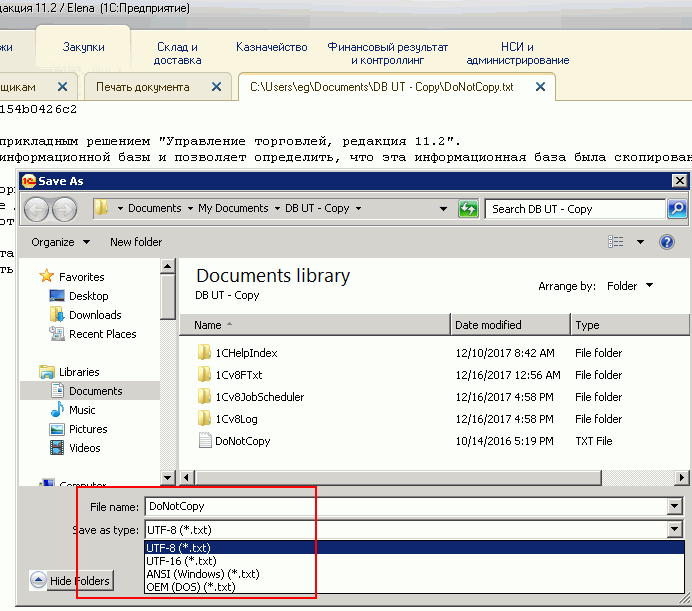Close the Save As dialog

(x=679, y=181)
